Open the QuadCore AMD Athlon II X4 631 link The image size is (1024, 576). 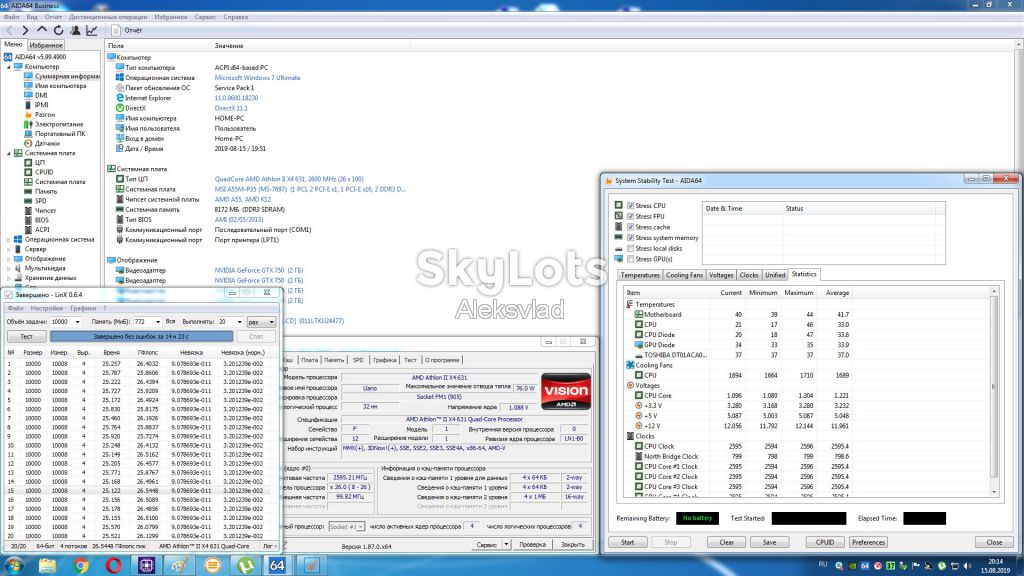coord(289,179)
